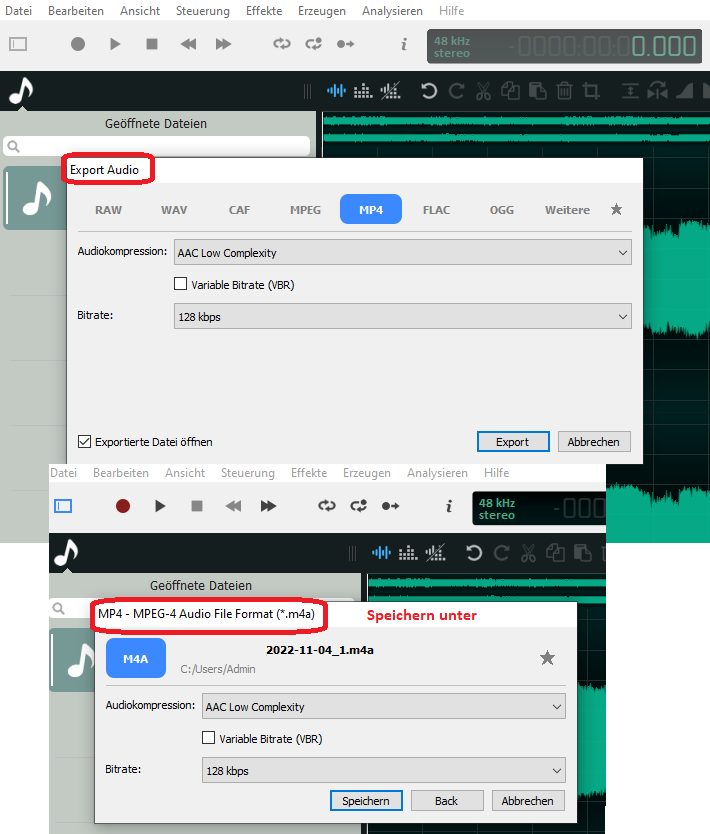Click the crop icon in the upper window
The width and height of the screenshot is (710, 834).
click(591, 91)
